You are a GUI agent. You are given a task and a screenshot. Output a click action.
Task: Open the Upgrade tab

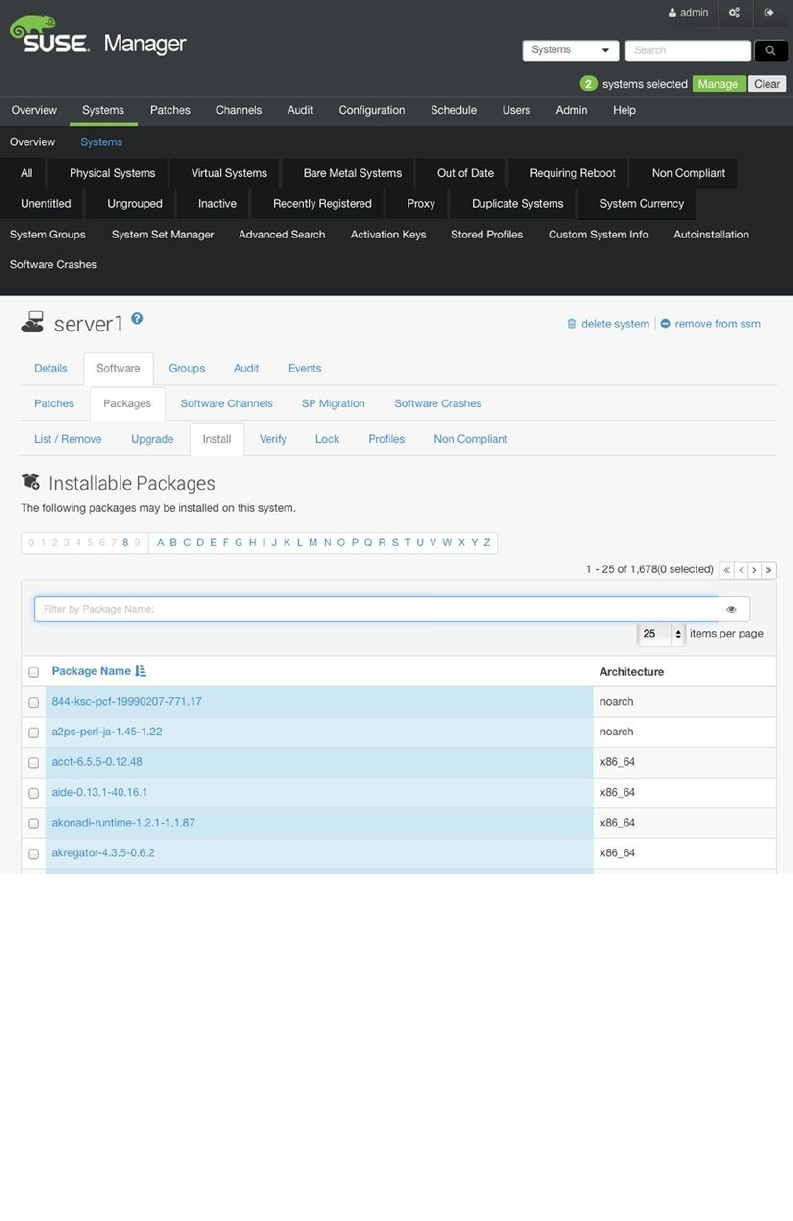[x=152, y=439]
